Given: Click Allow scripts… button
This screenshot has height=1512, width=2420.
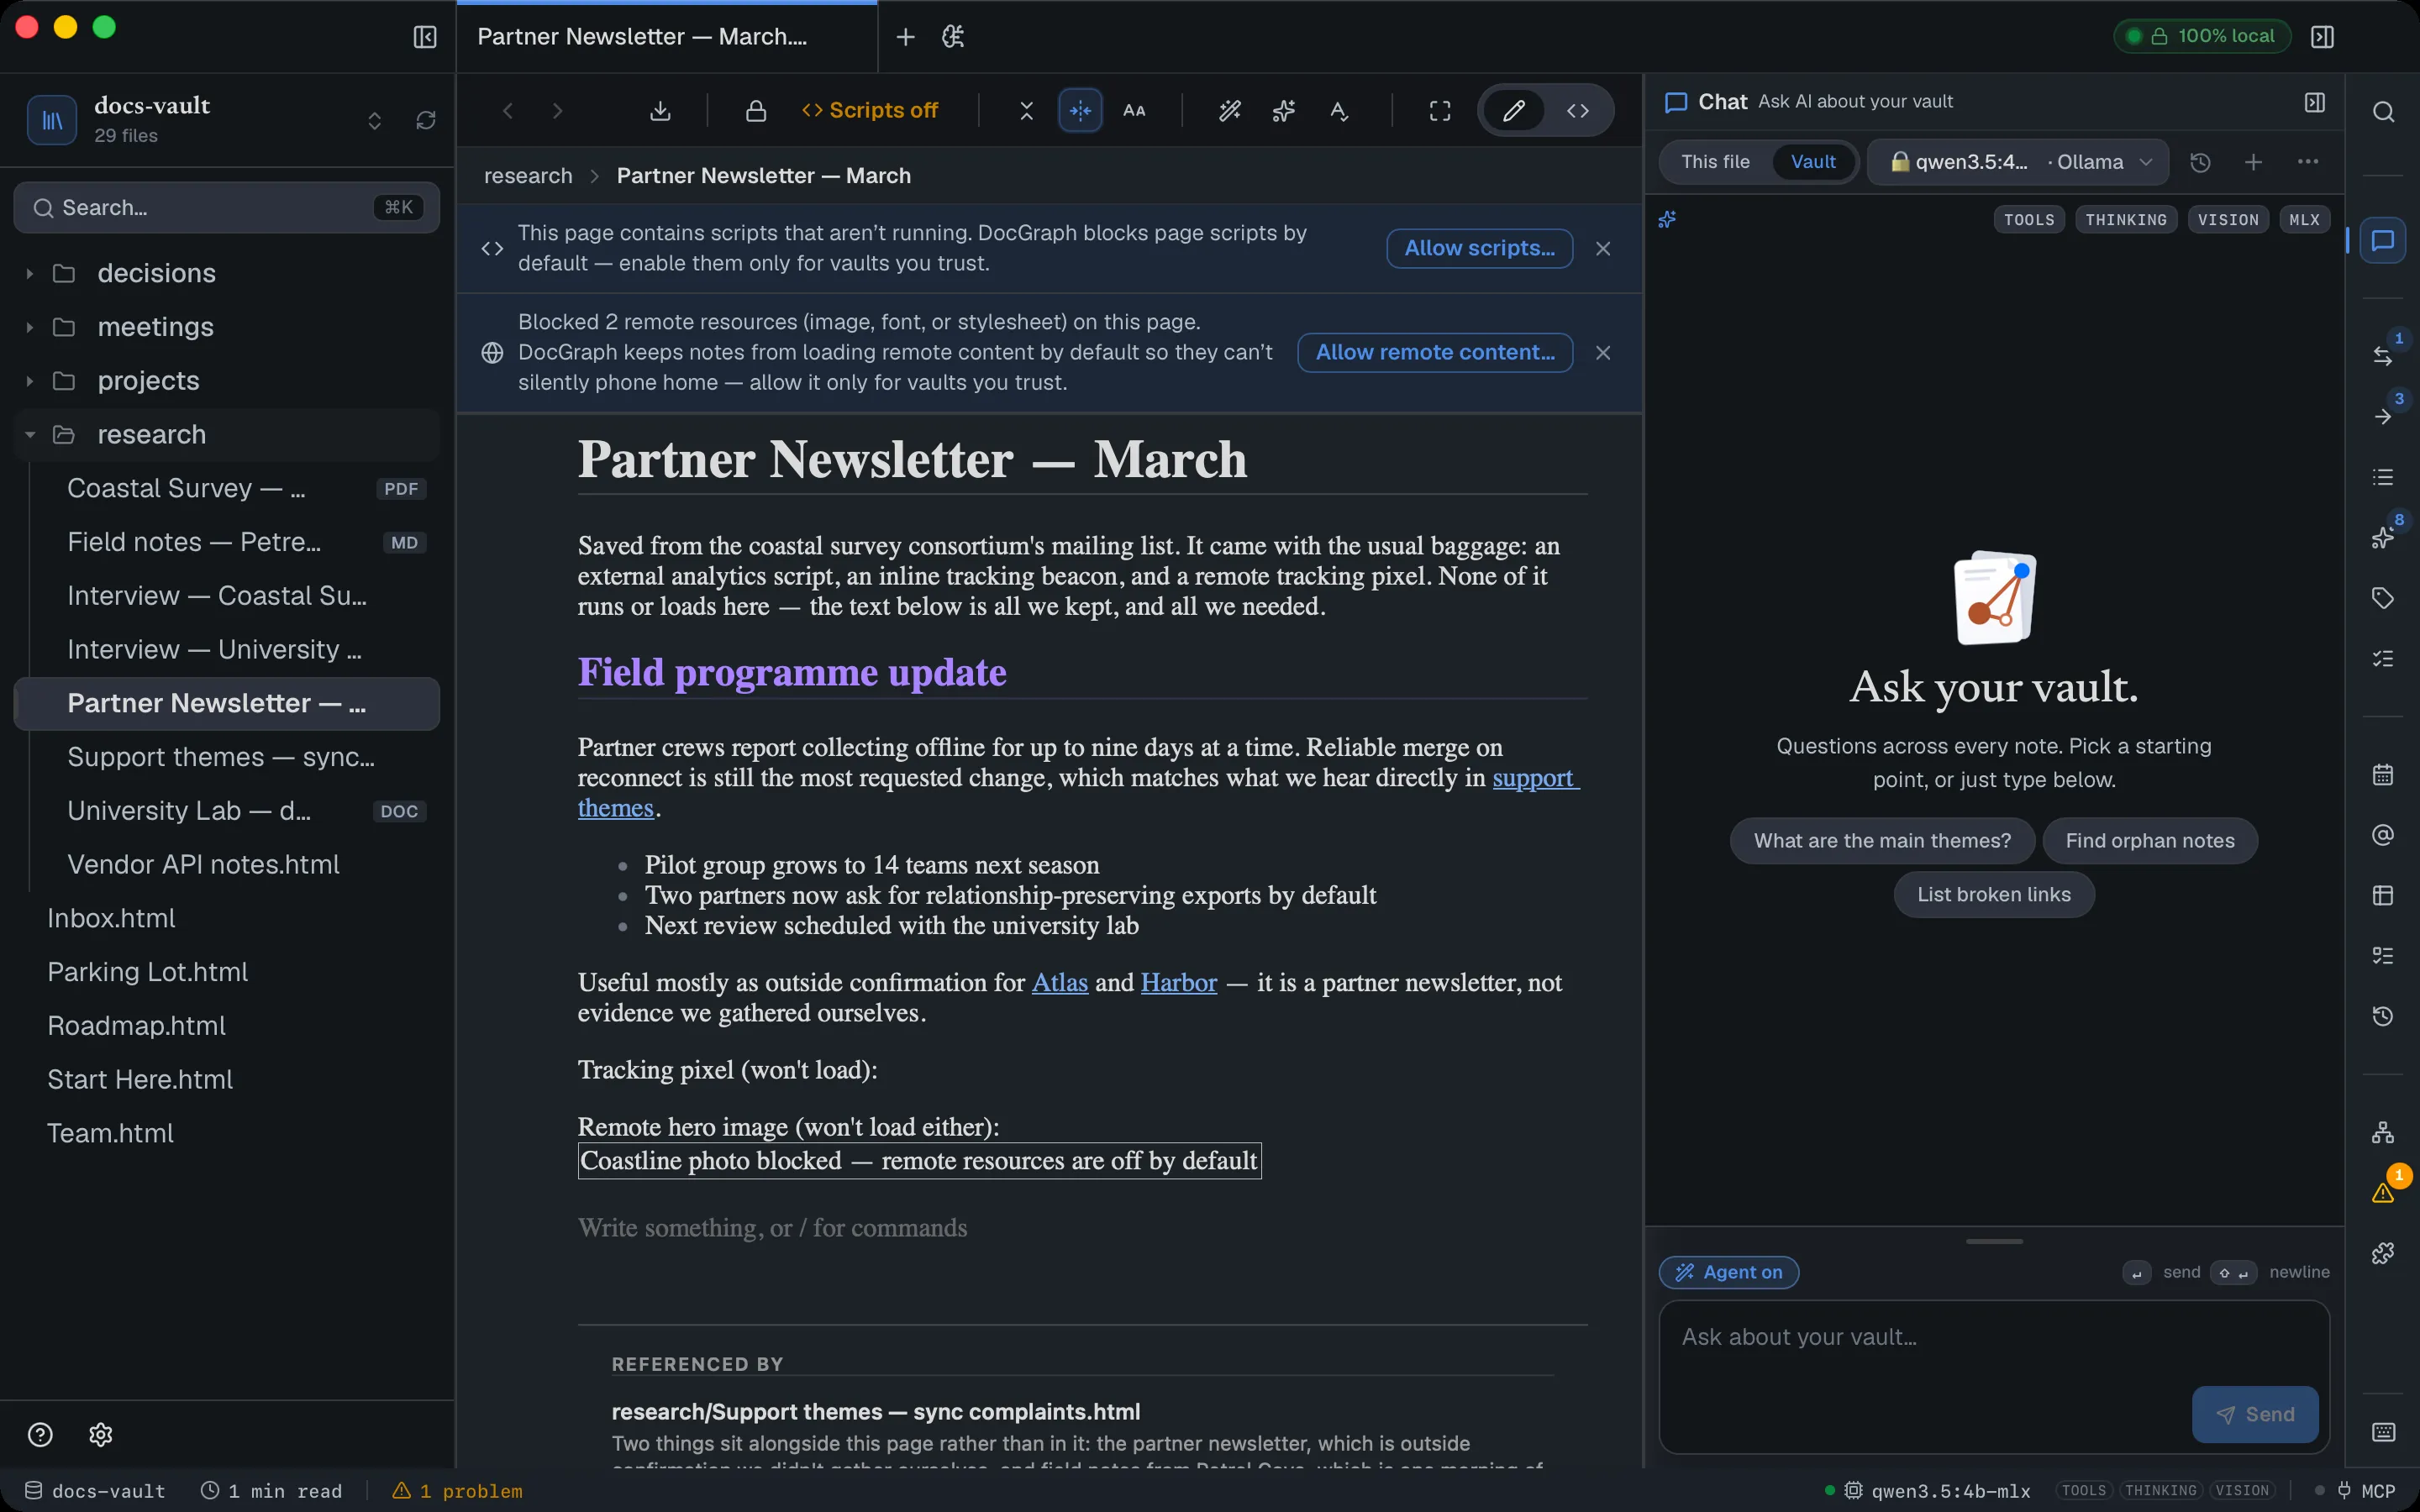Looking at the screenshot, I should (1479, 248).
